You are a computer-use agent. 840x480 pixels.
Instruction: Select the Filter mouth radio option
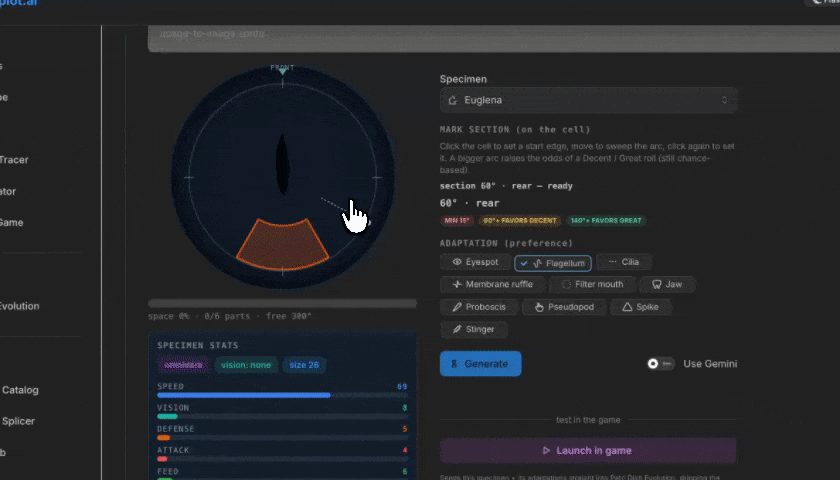coord(593,284)
